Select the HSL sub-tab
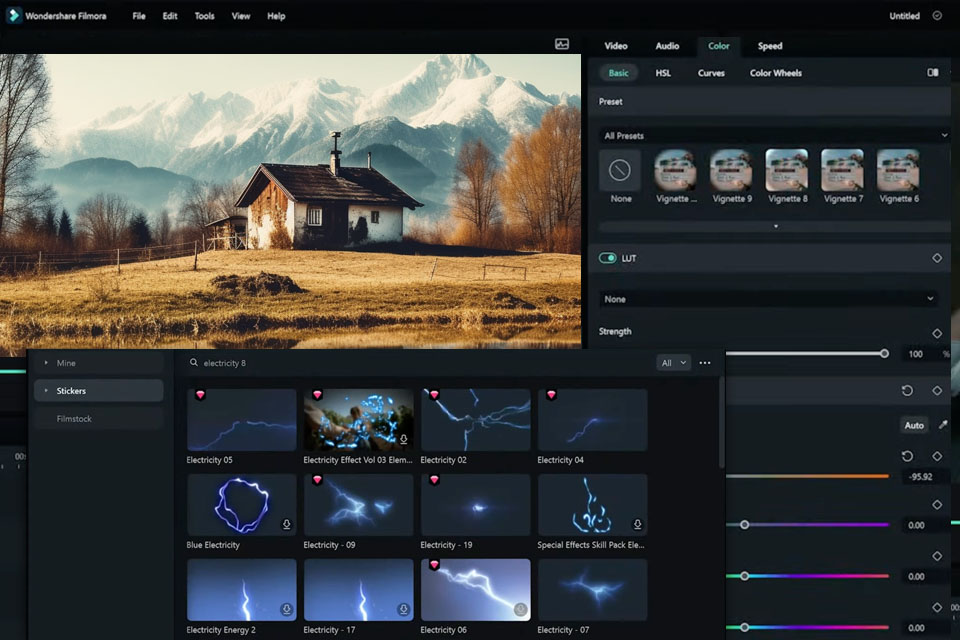 663,73
